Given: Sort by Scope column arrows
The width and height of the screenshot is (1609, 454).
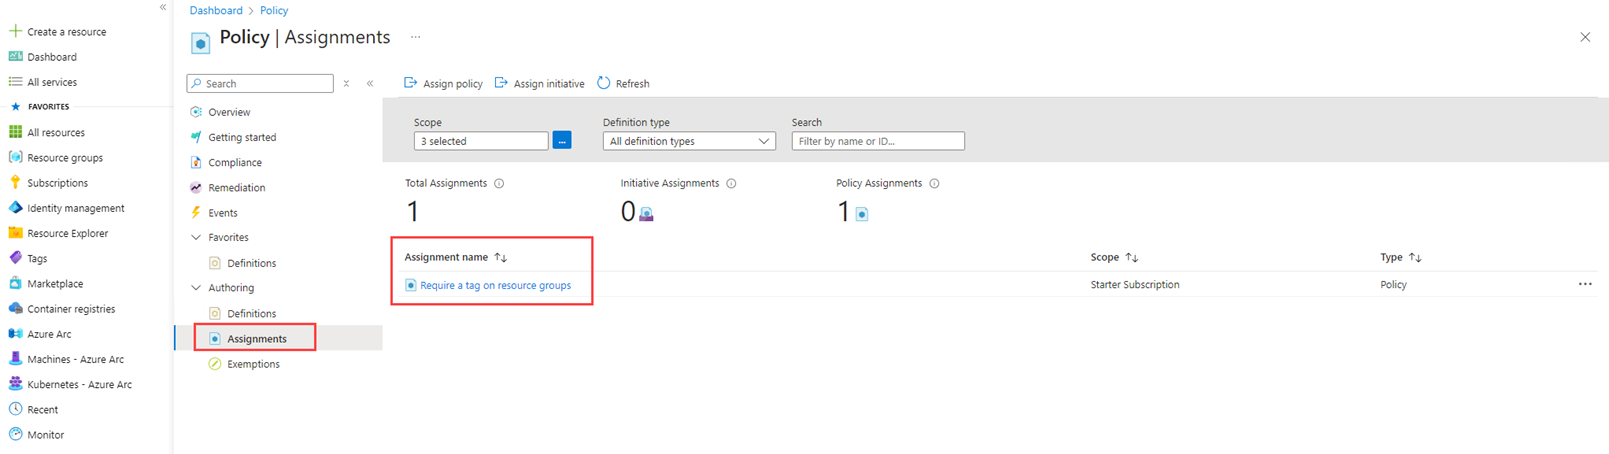Looking at the screenshot, I should point(1132,257).
